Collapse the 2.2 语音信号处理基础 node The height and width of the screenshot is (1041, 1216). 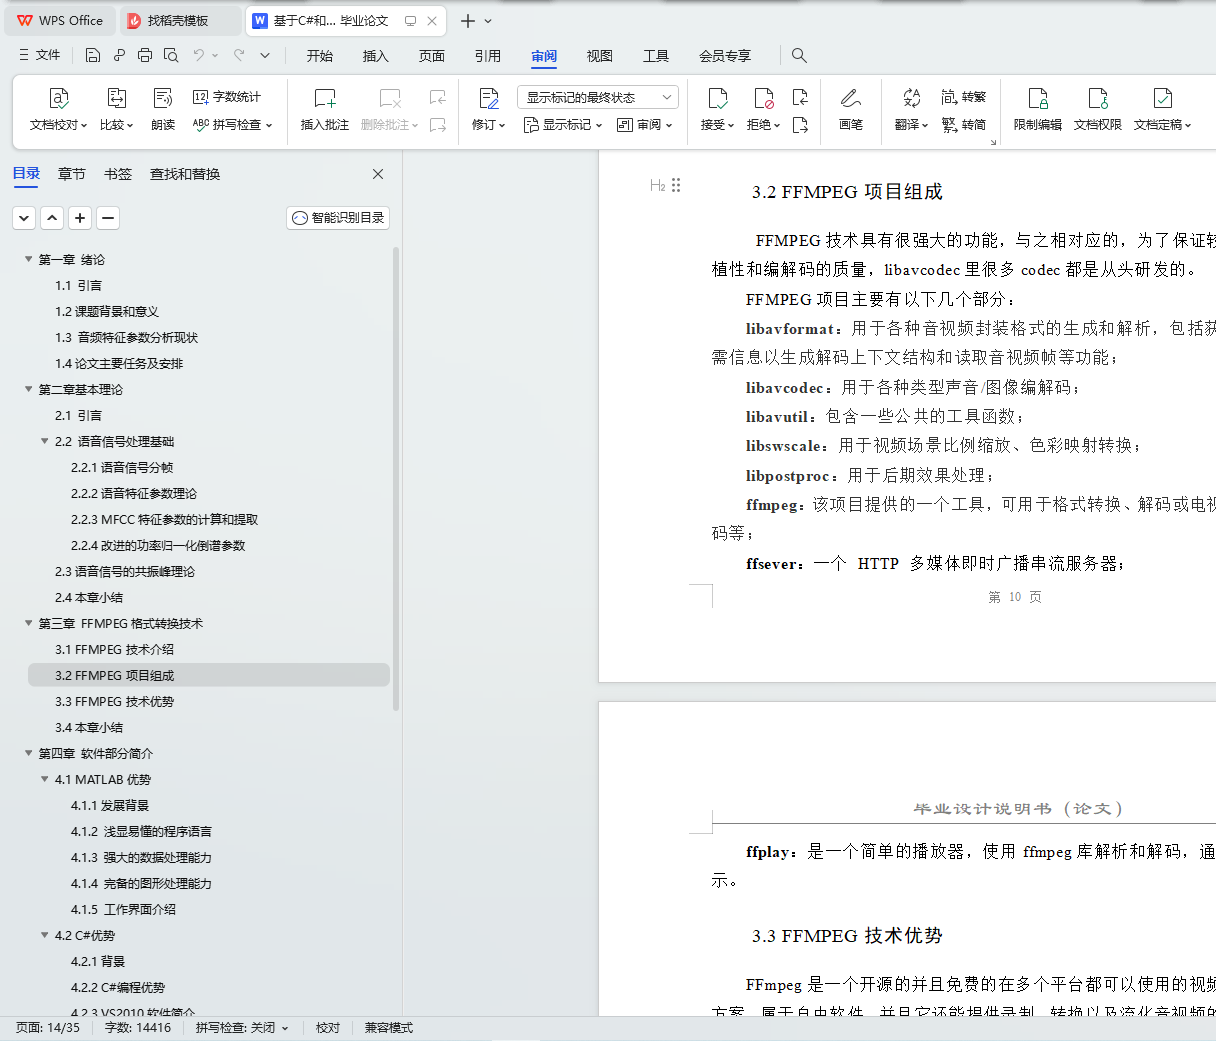coord(45,441)
